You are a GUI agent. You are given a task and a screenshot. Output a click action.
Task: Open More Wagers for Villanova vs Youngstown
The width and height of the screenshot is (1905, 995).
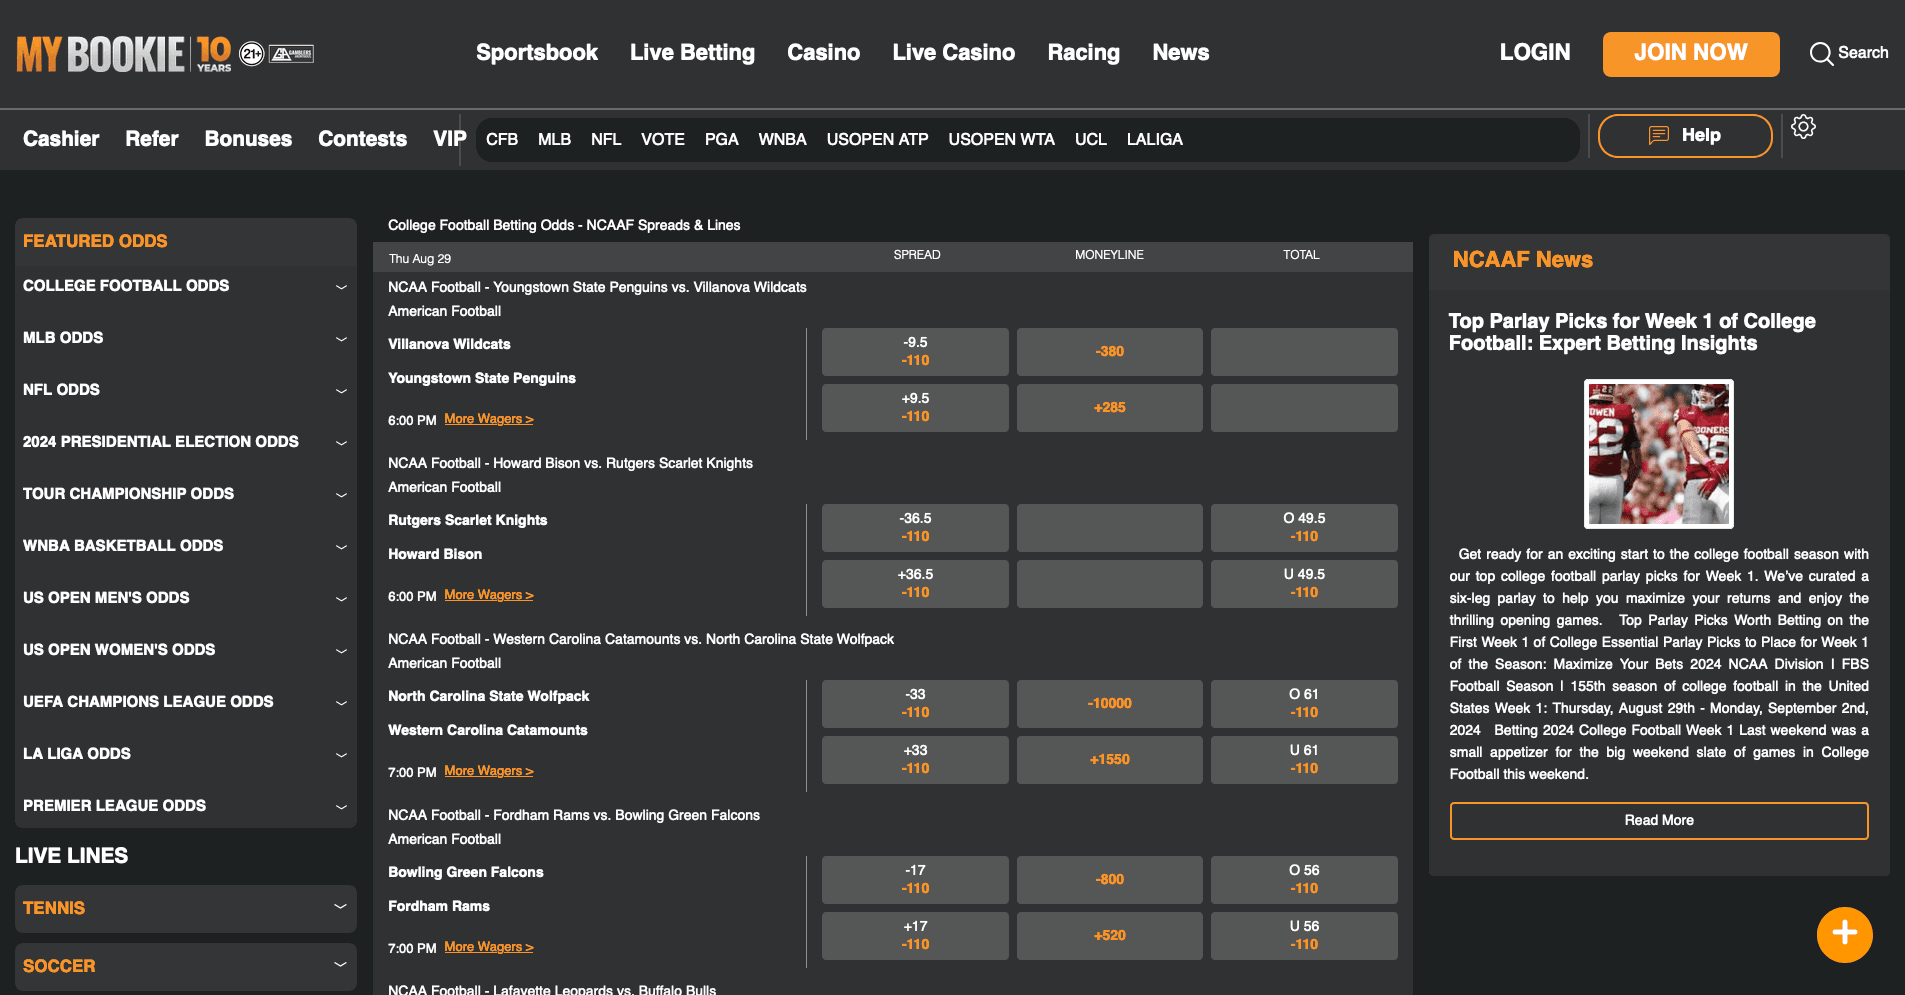(x=489, y=419)
